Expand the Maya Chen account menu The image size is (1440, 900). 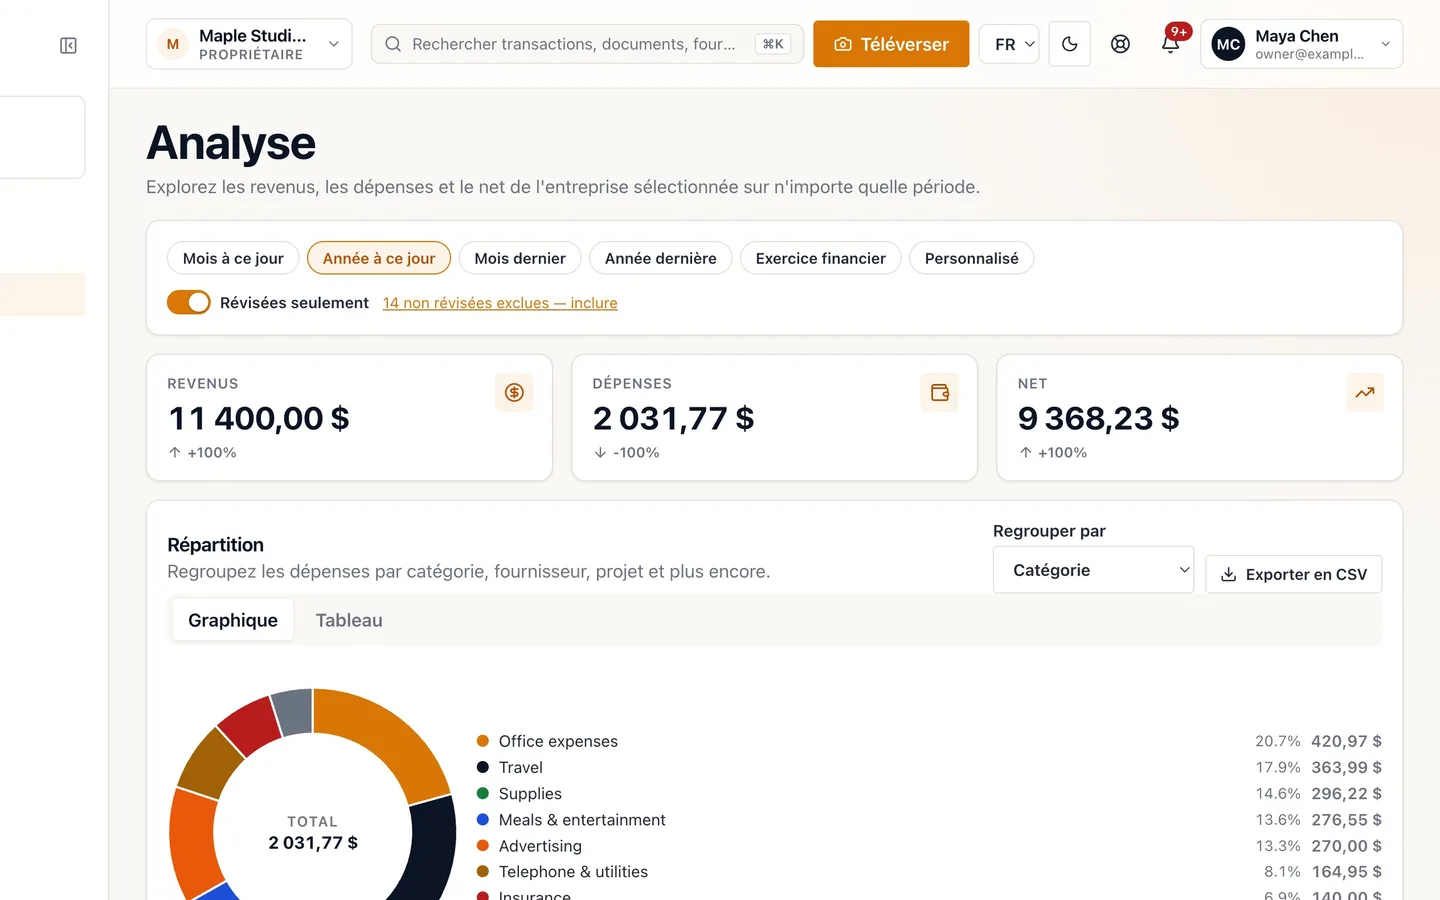(1301, 44)
